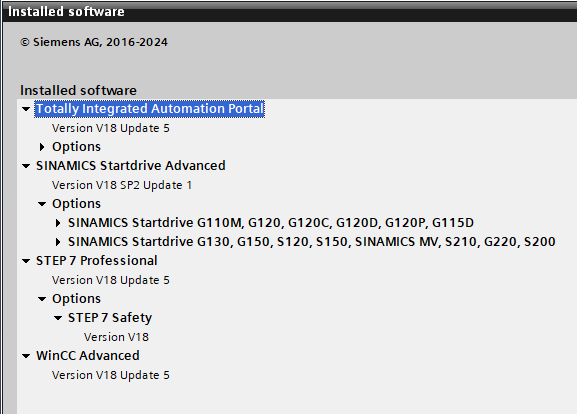Collapse Options under SINAMICS Startdrive Advanced
The image size is (577, 414).
[42, 204]
